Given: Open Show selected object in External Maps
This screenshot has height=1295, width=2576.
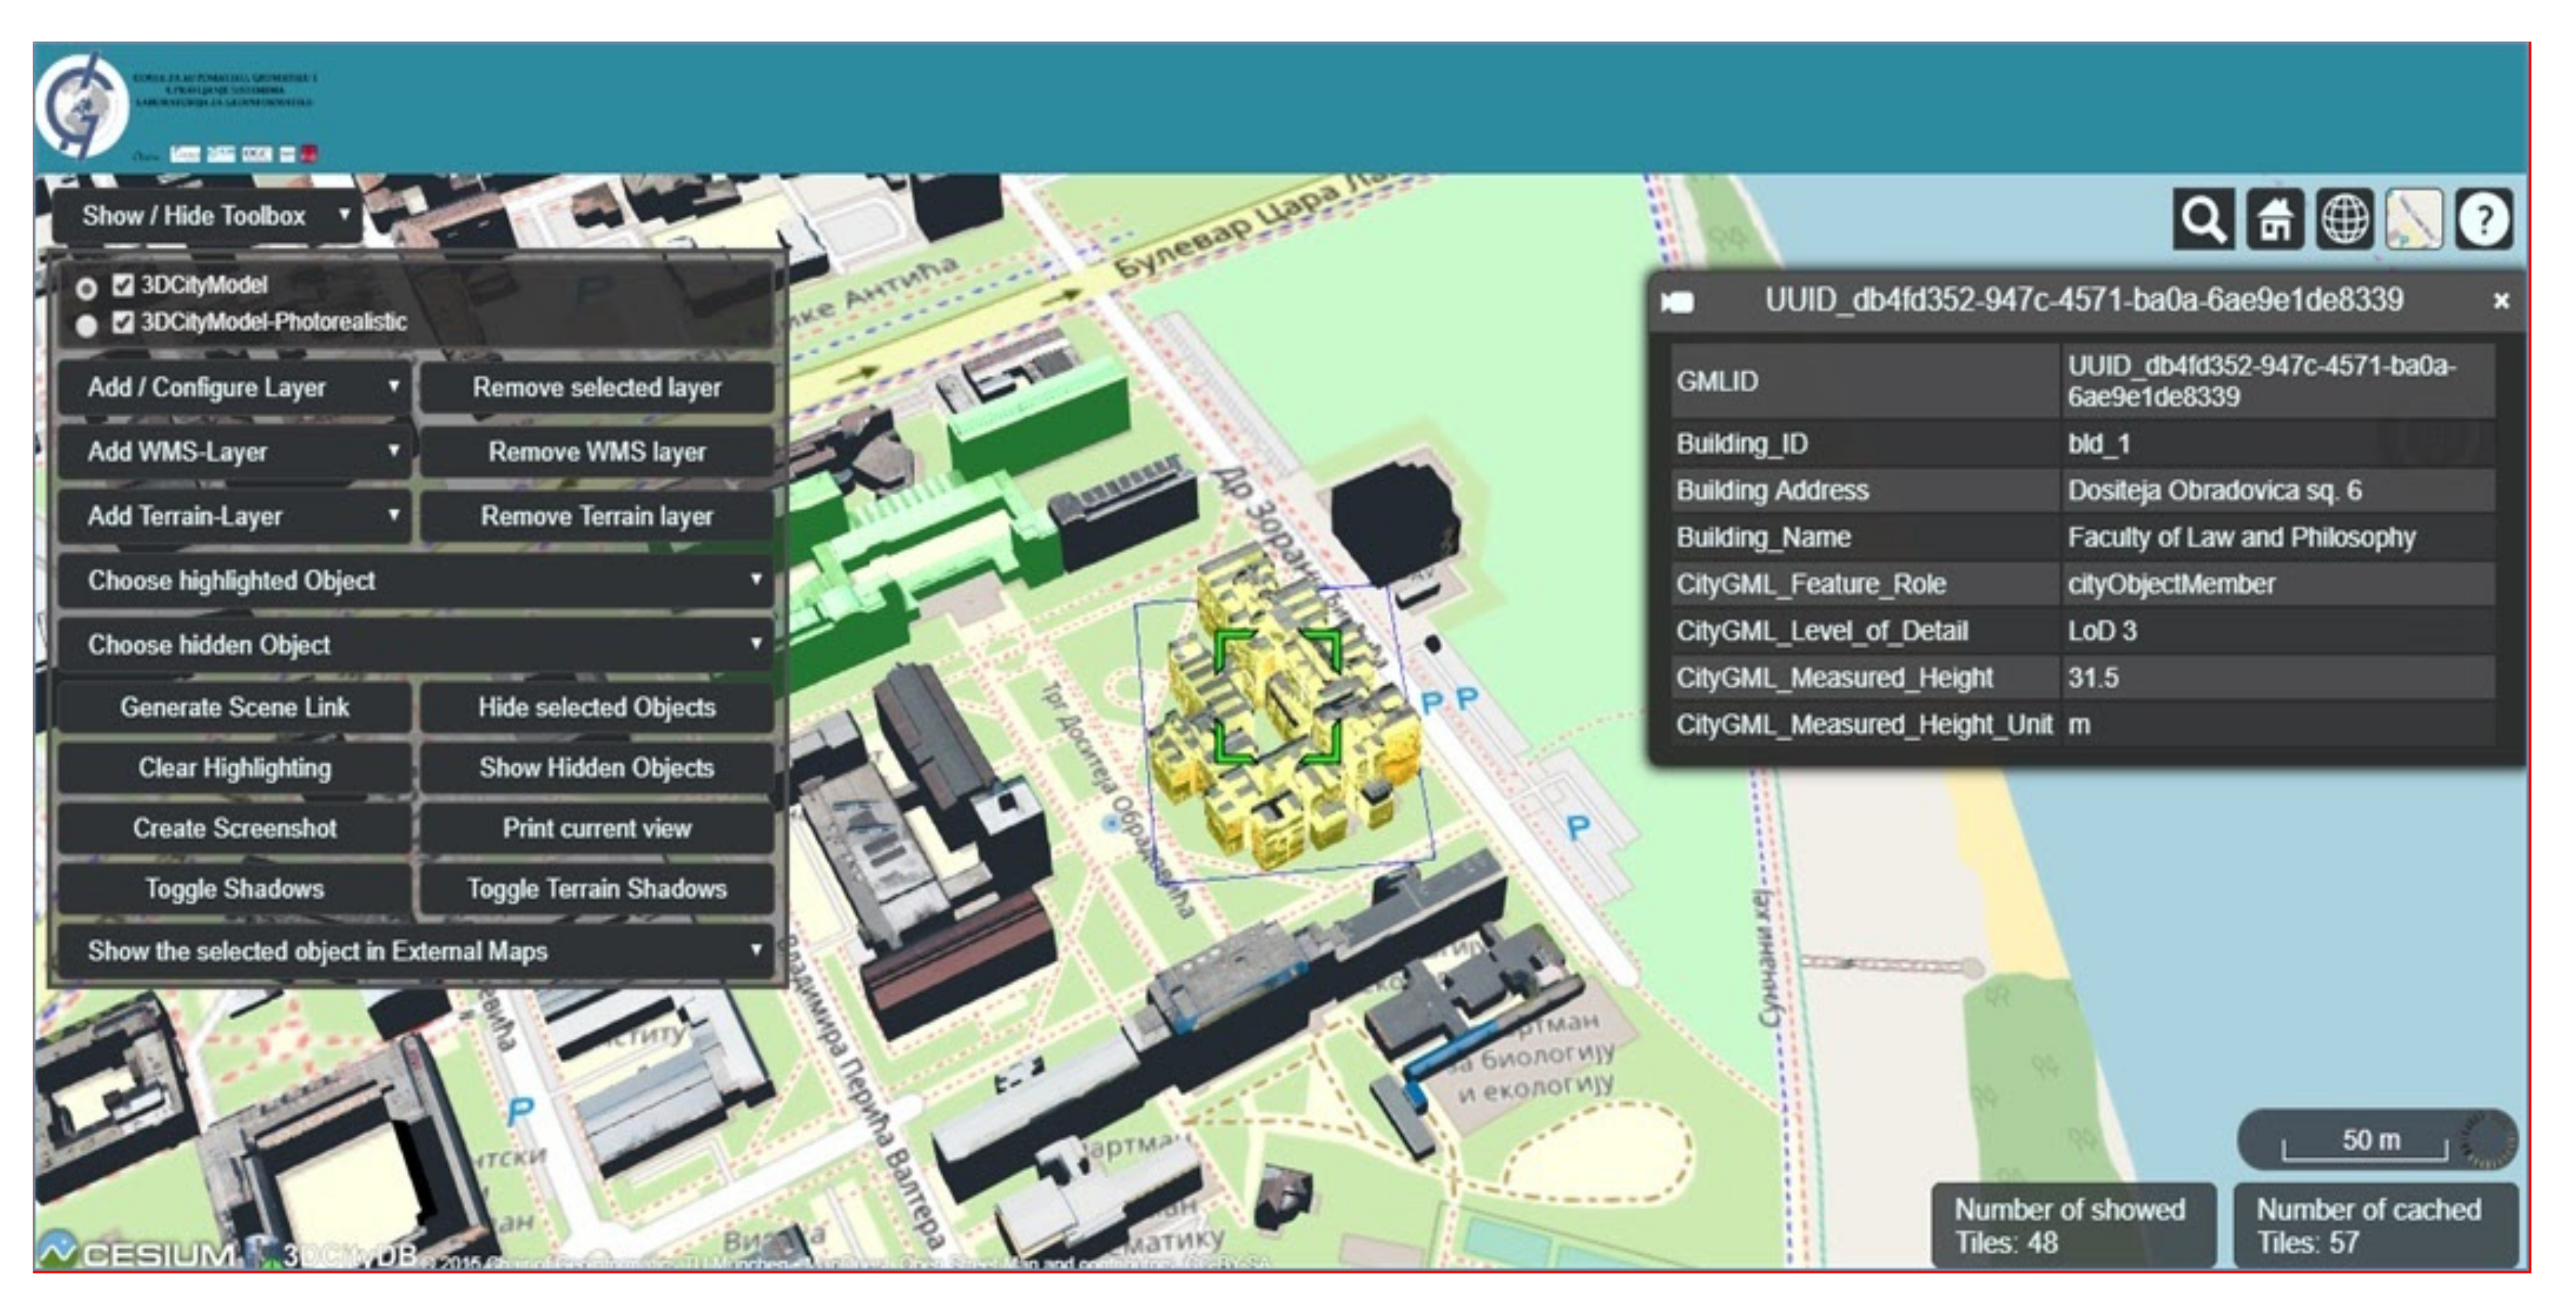Looking at the screenshot, I should (416, 951).
